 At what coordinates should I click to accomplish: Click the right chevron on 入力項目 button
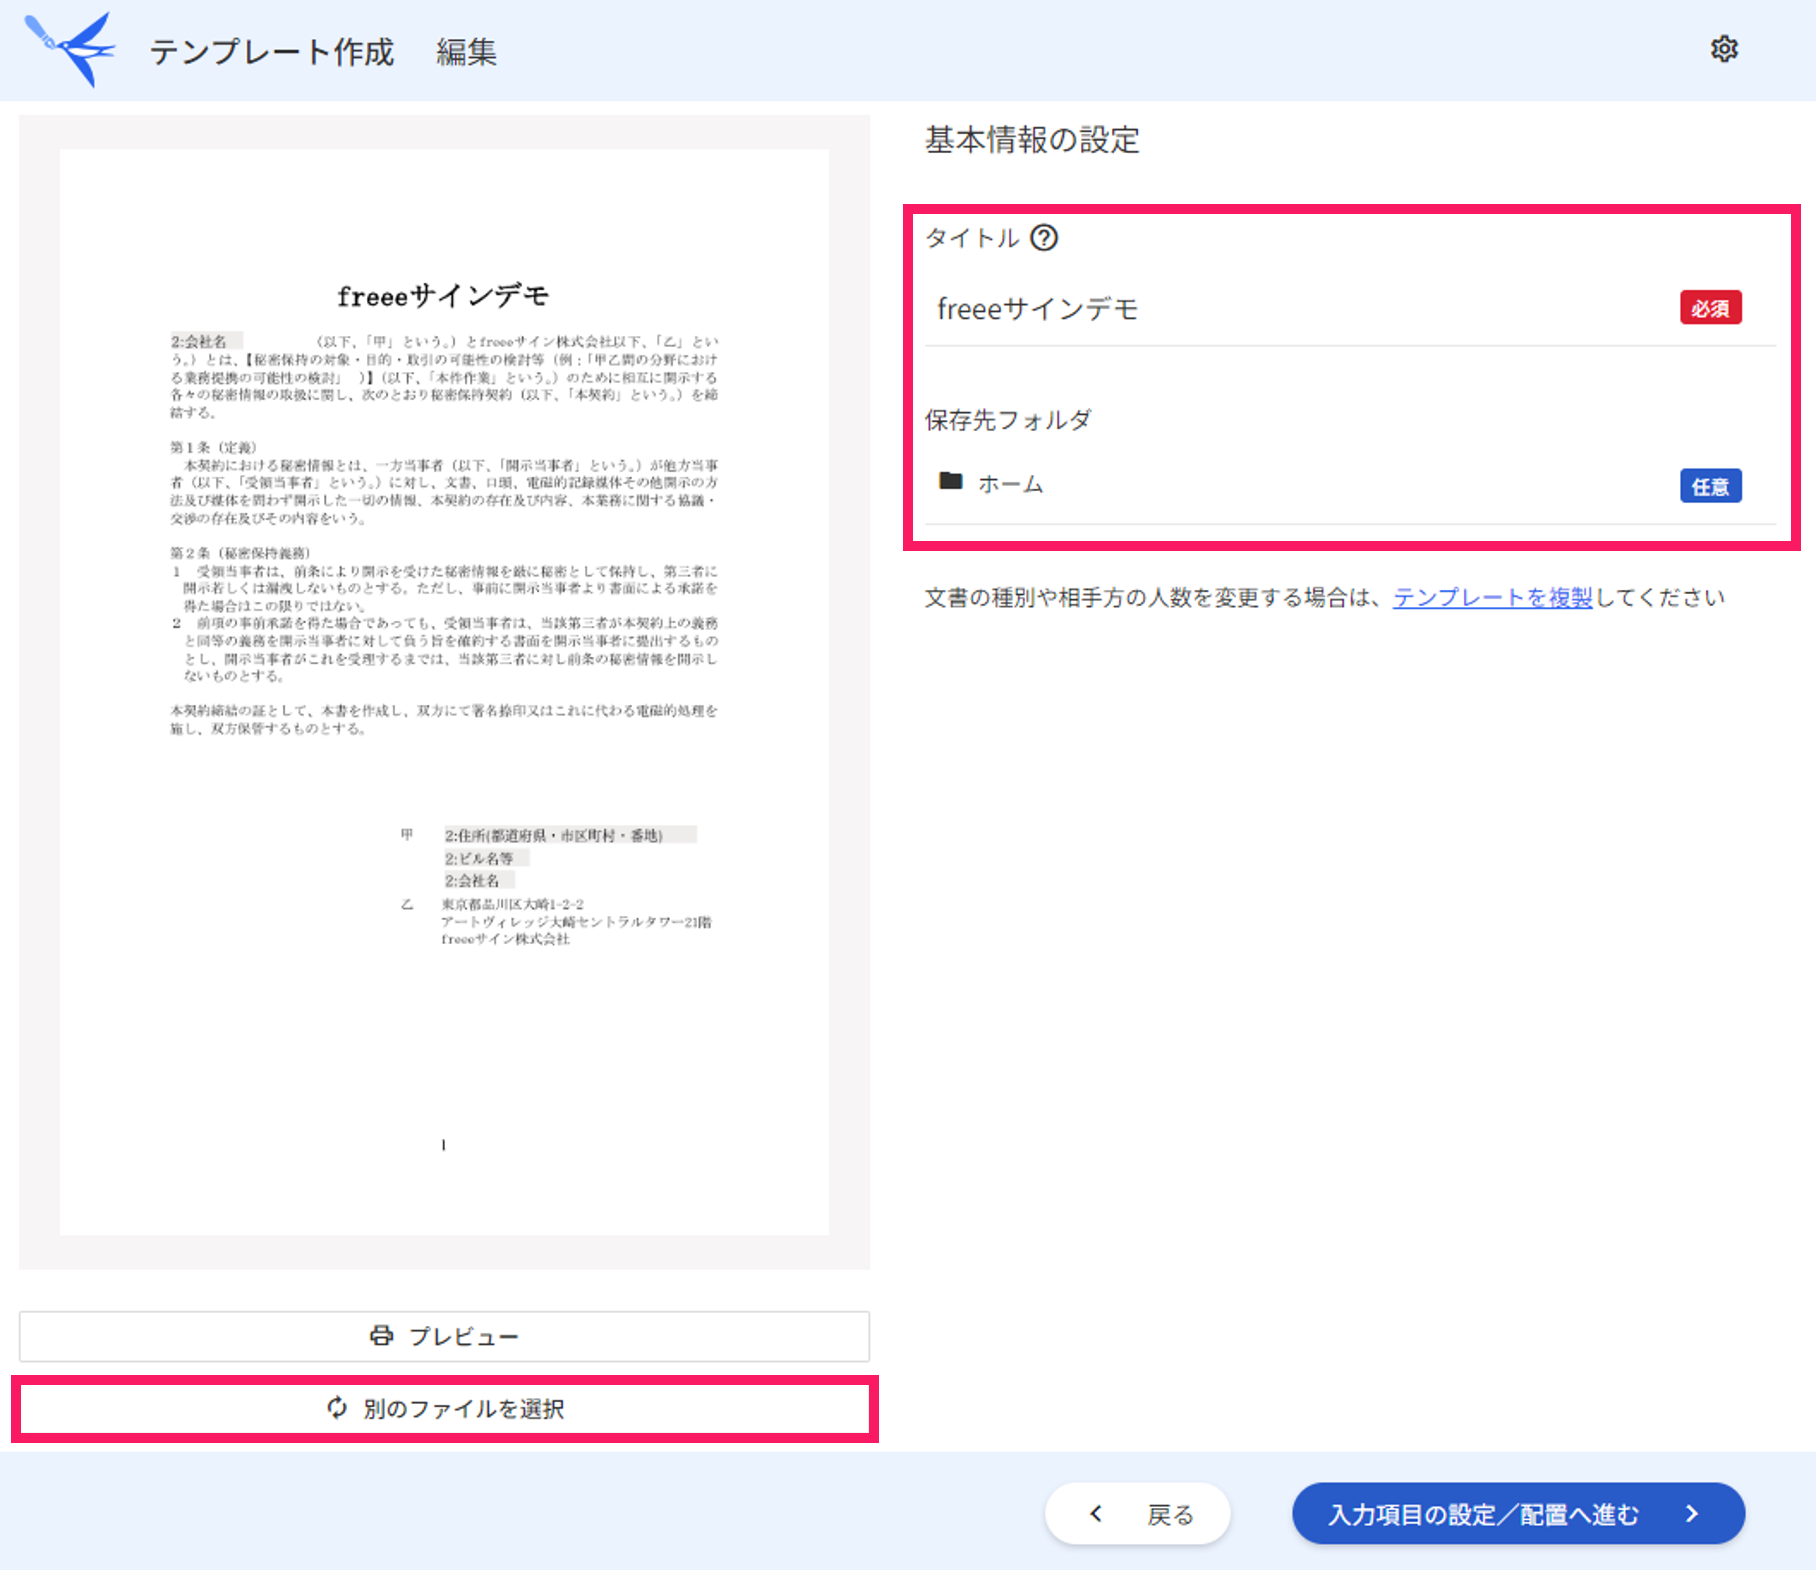(x=1692, y=1514)
